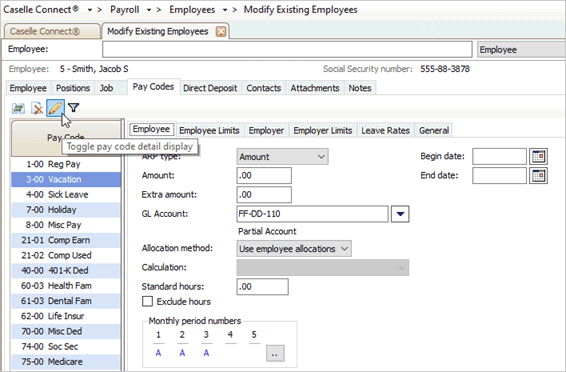Screen dimensions: 566x372
Task: Select the Employee pay code sub-tab
Action: click(151, 129)
